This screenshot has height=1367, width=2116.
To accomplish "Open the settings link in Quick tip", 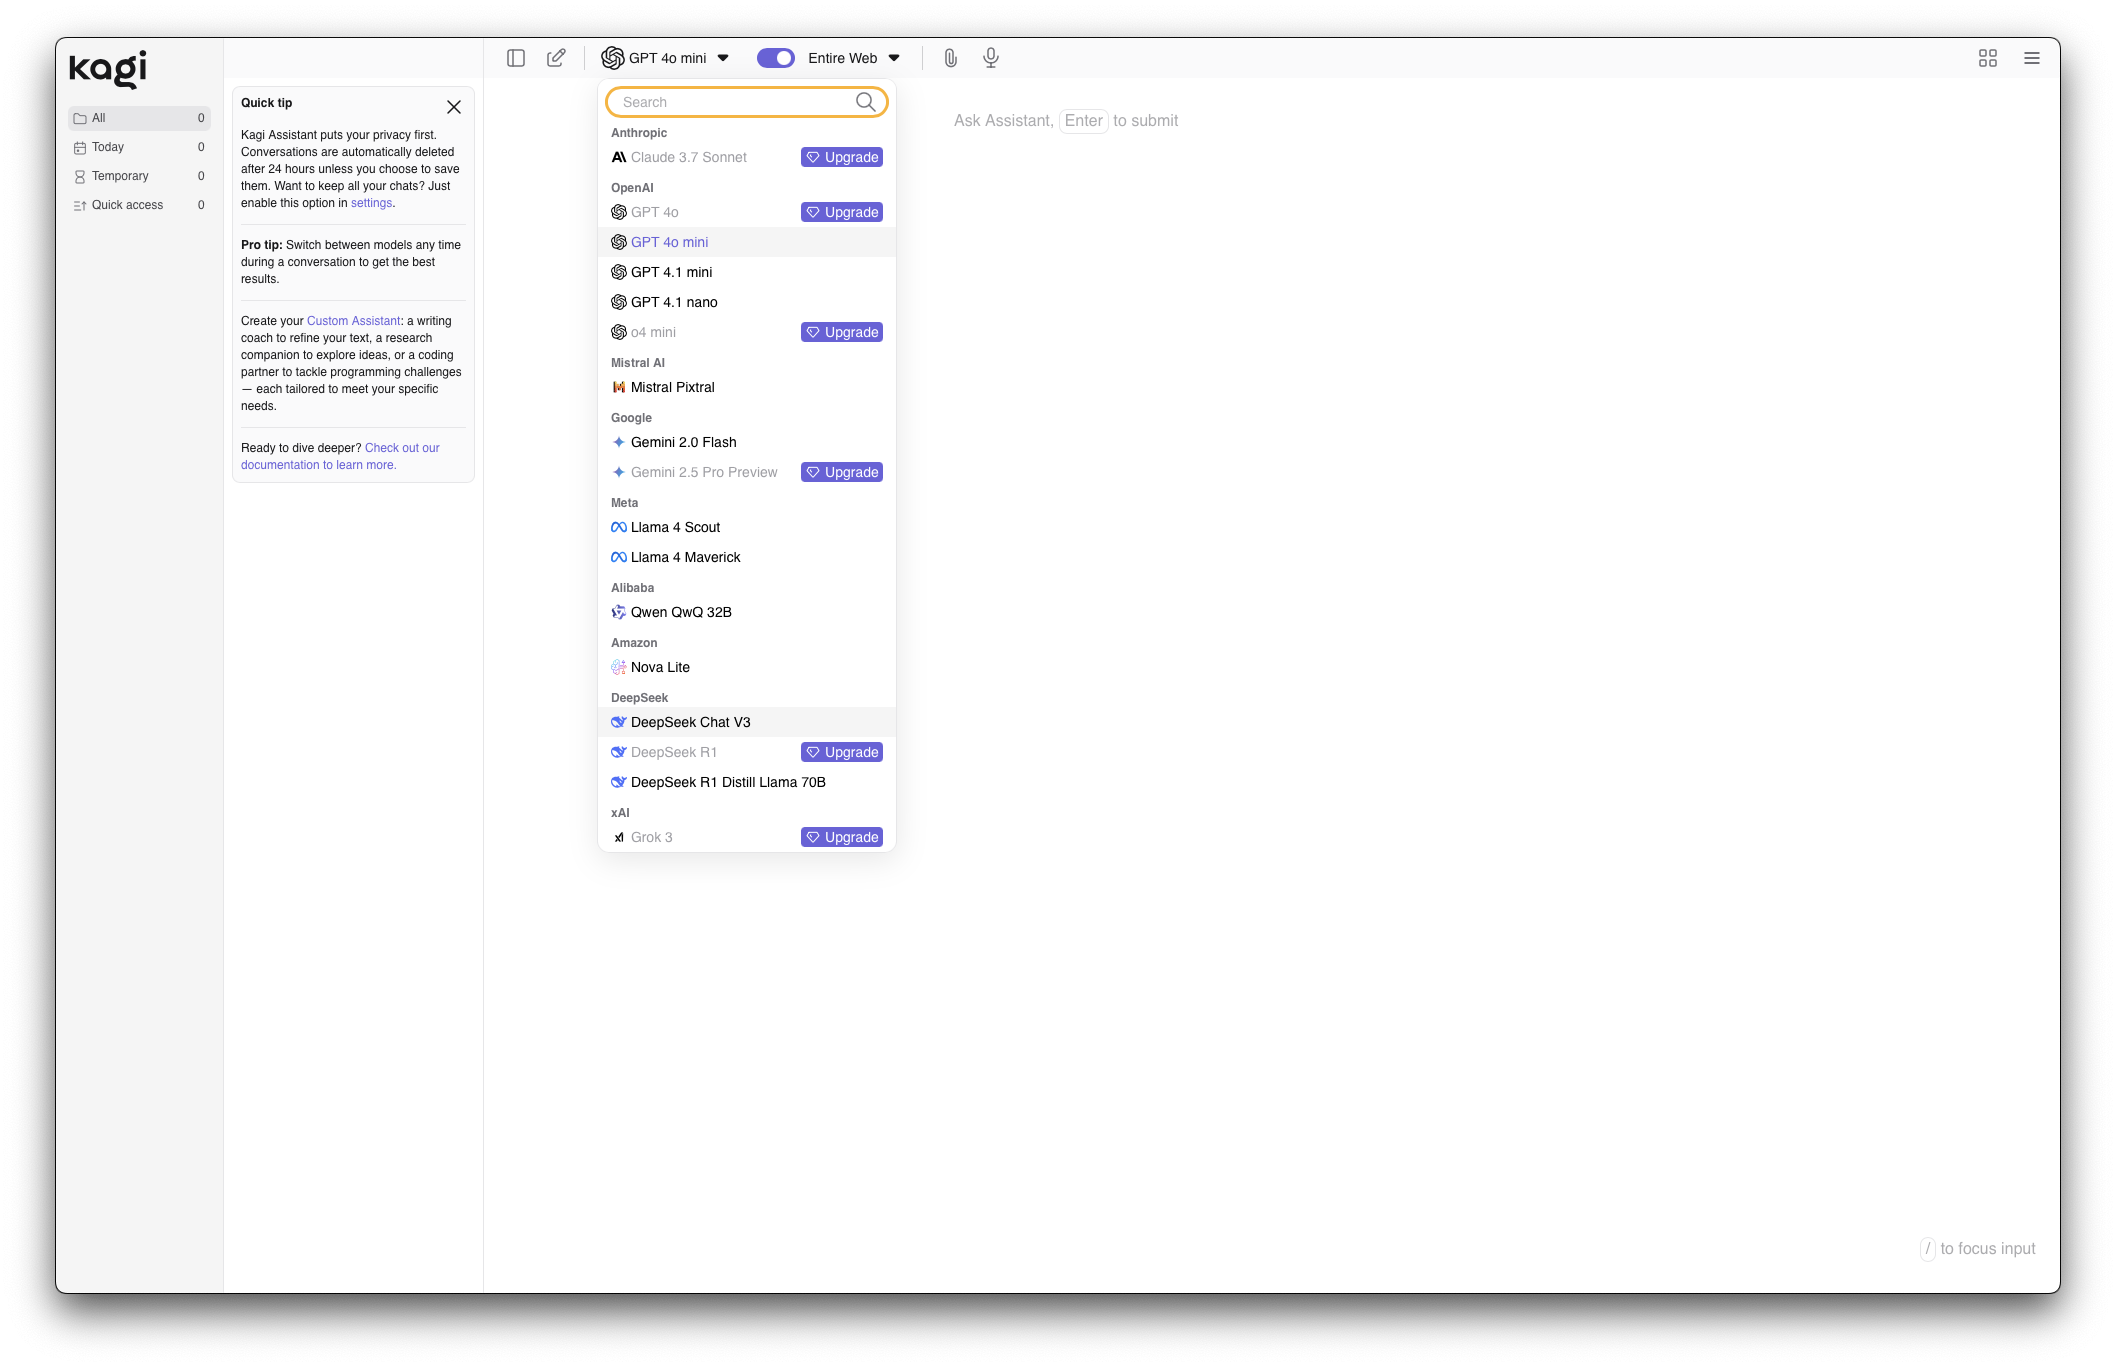I will pos(371,203).
